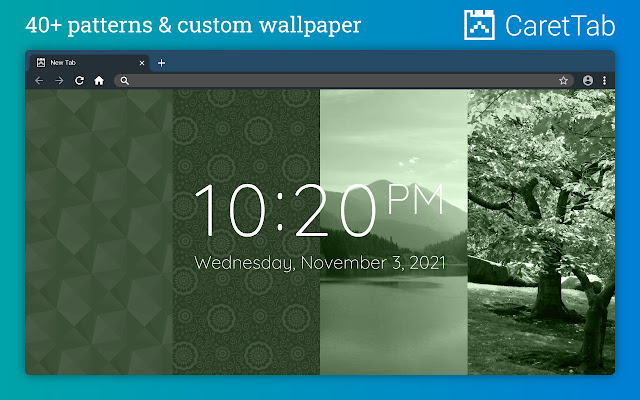
Task: Open a new tab with plus button
Action: tap(161, 63)
